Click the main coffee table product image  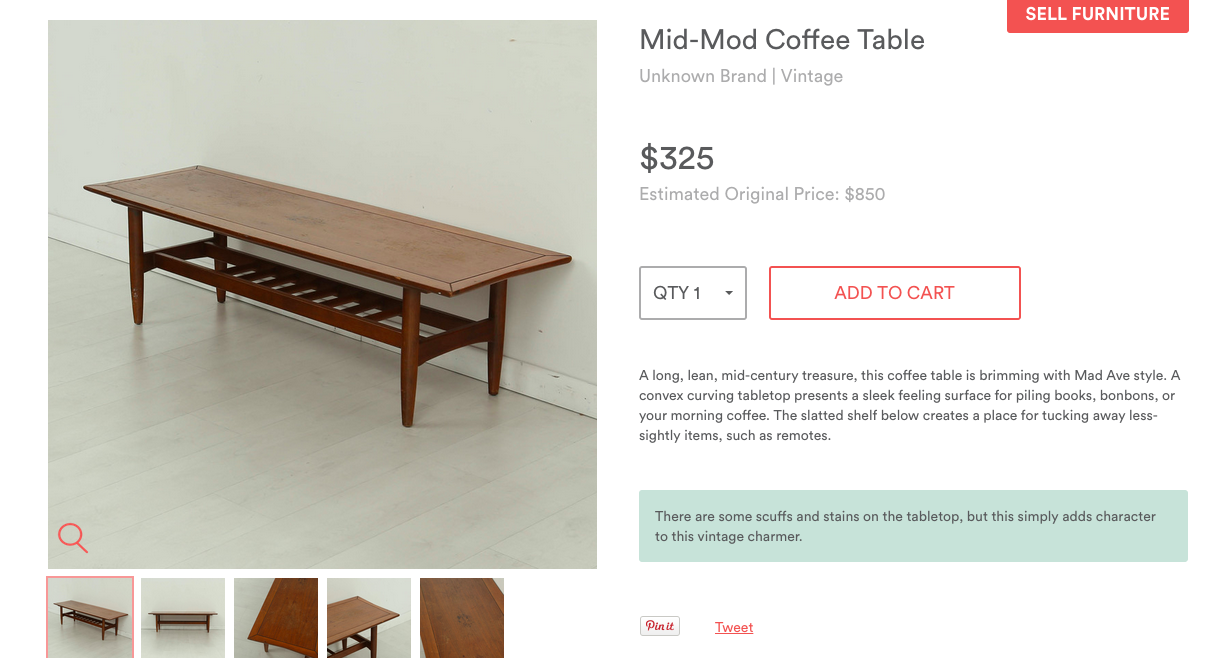[322, 294]
